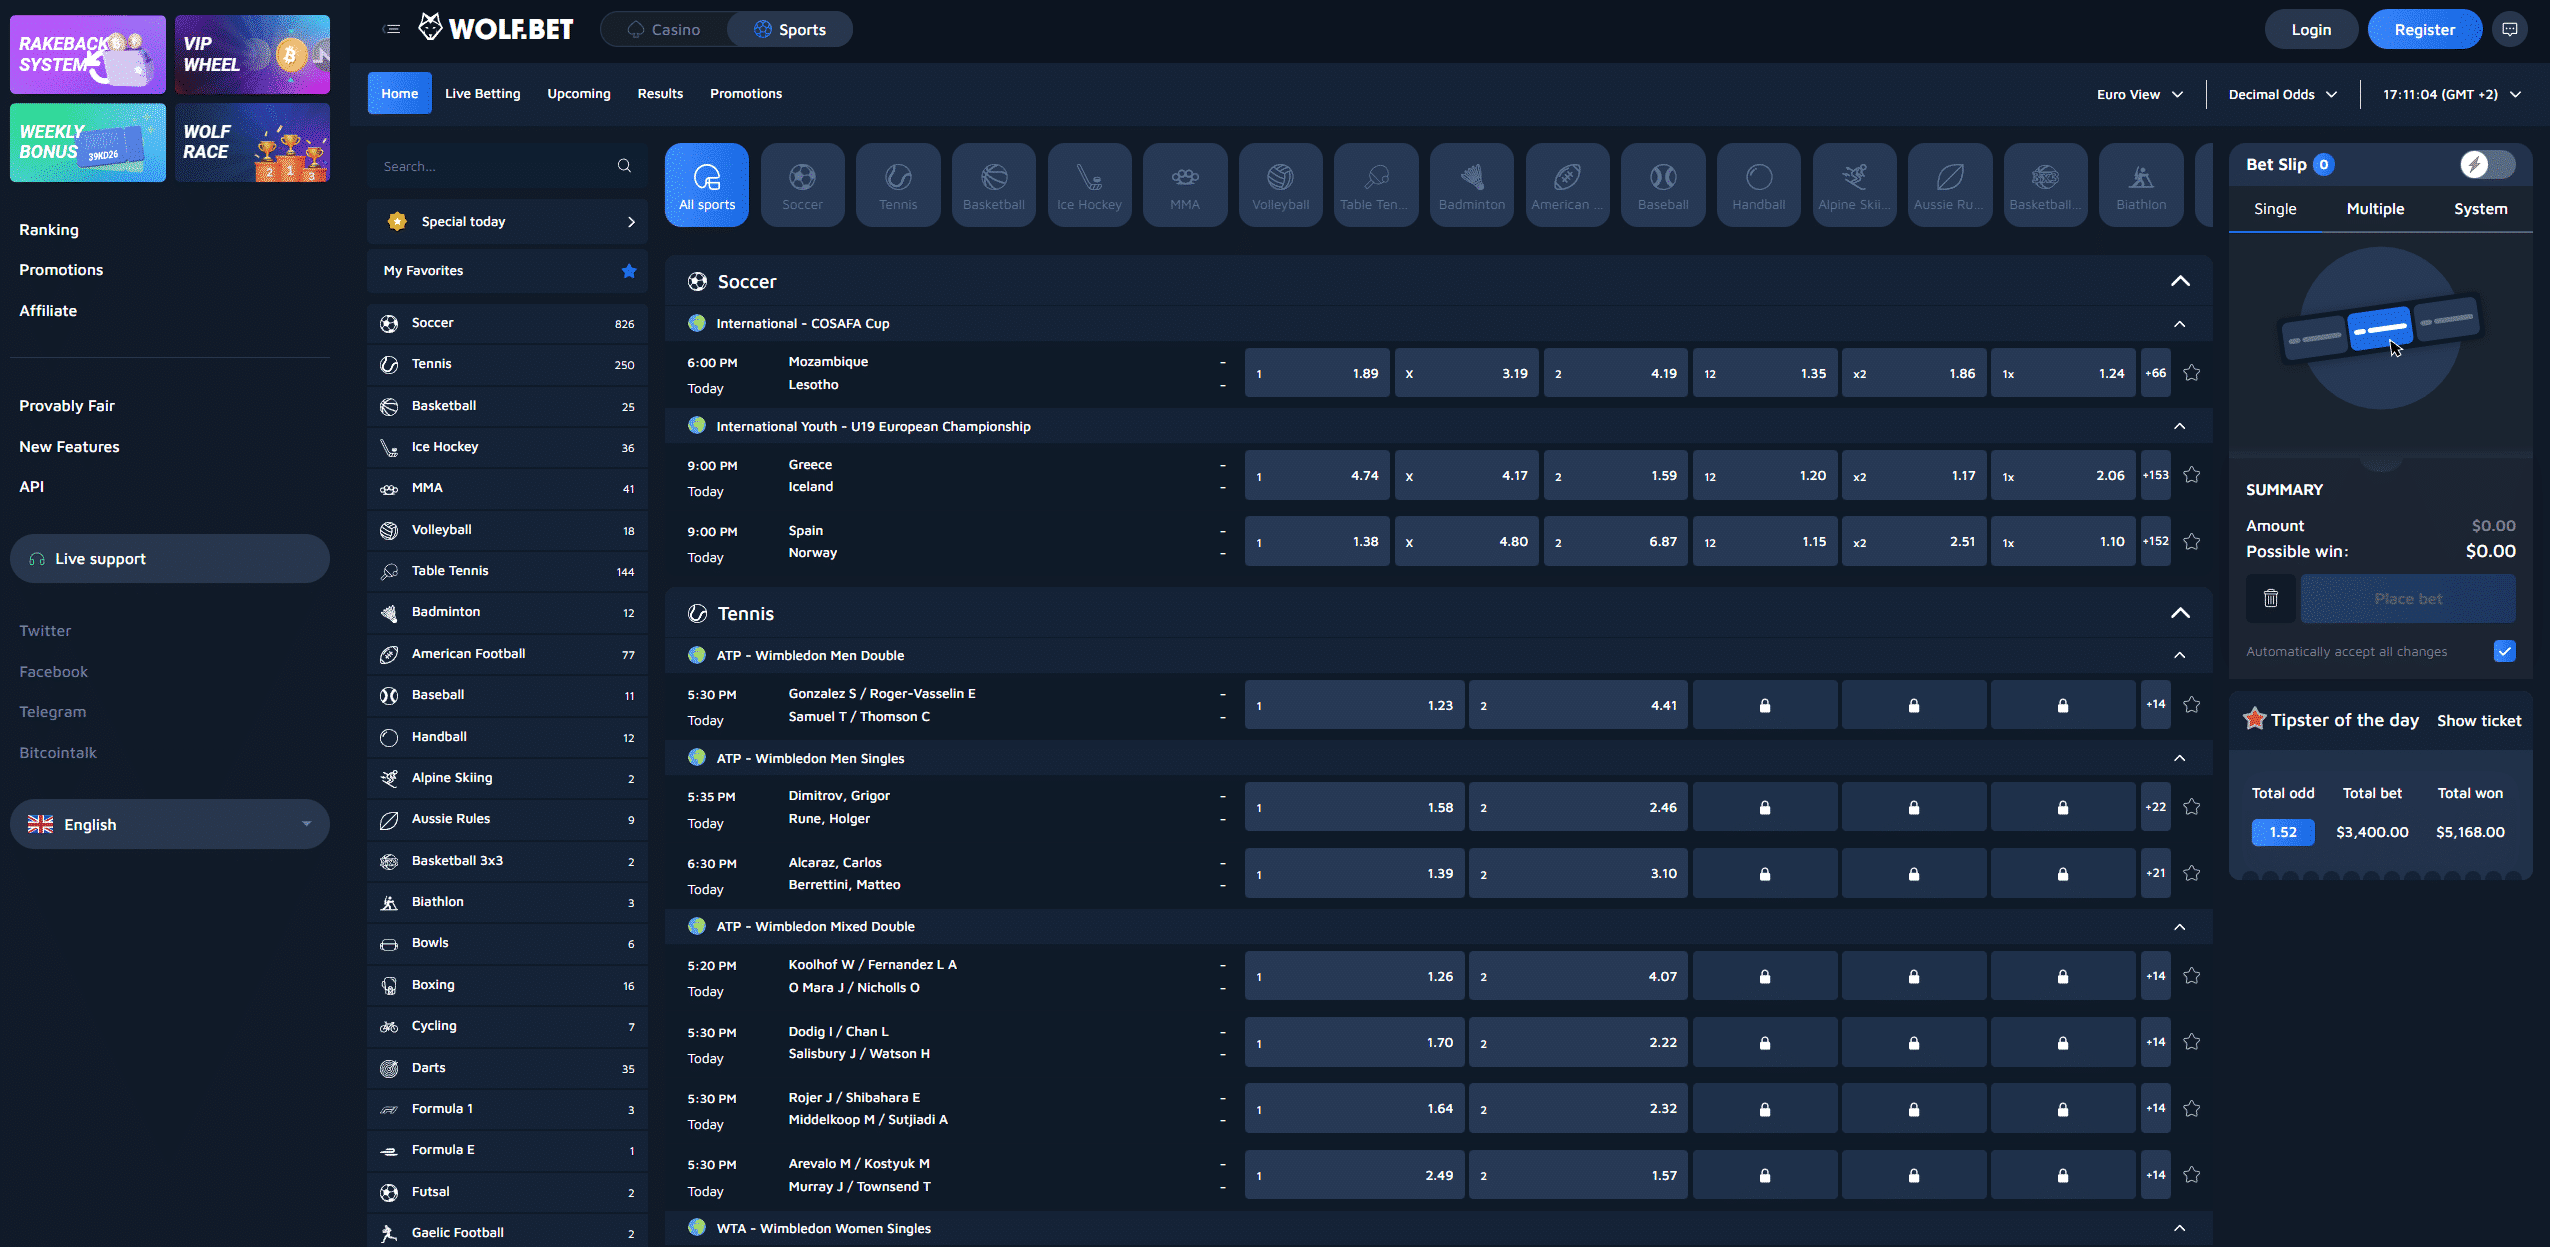
Task: Open the English language selector
Action: click(170, 824)
